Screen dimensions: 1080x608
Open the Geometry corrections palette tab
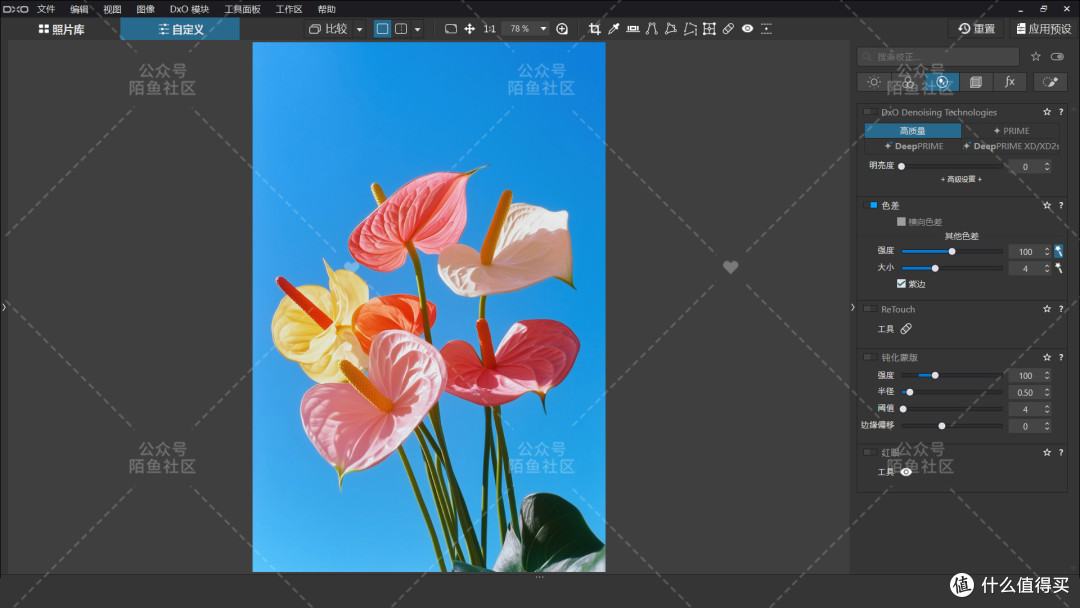pos(976,82)
